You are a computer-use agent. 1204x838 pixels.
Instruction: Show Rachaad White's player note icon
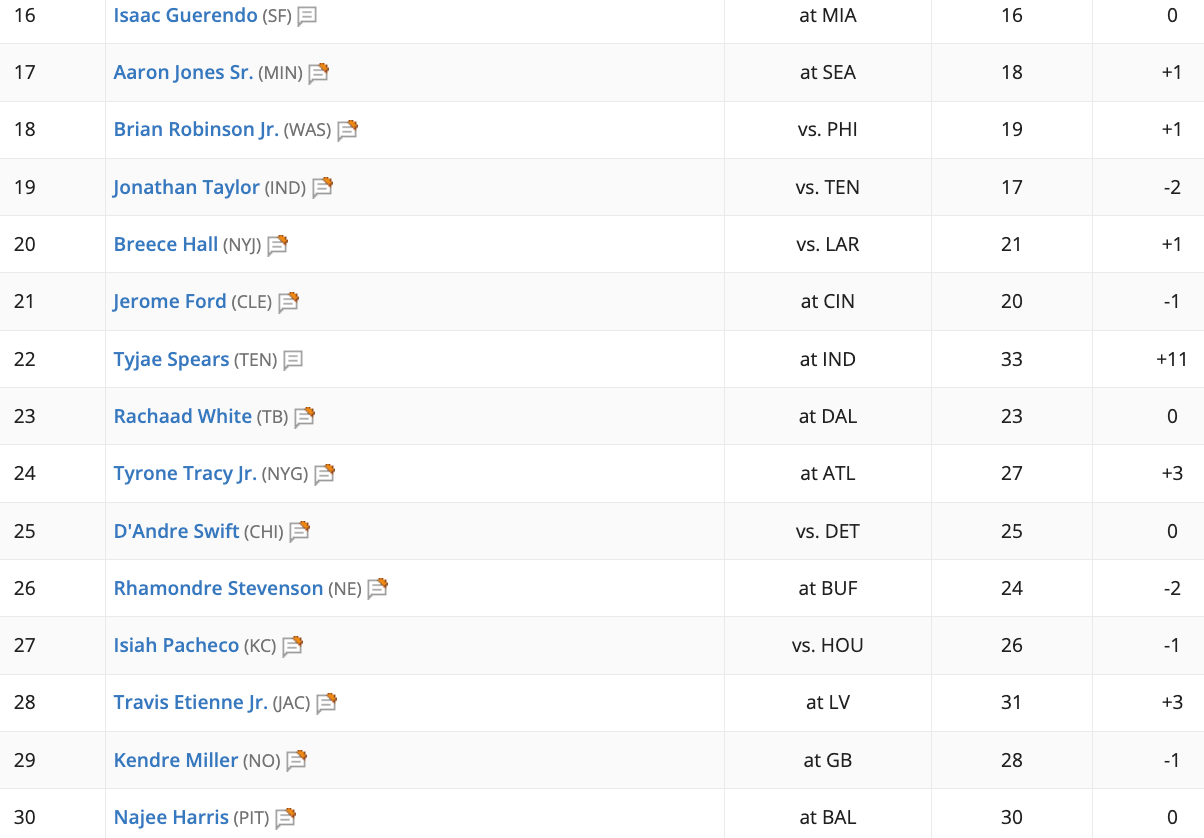304,417
